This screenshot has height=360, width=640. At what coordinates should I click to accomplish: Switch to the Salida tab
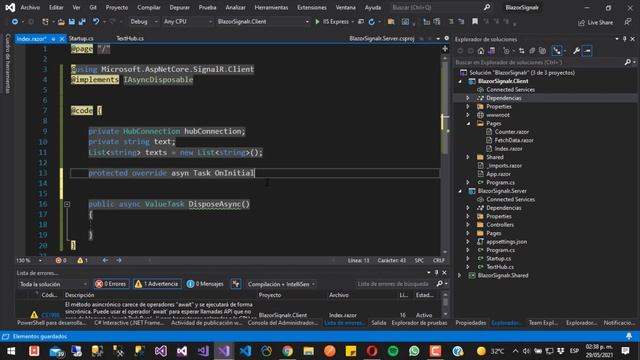pyautogui.click(x=379, y=323)
